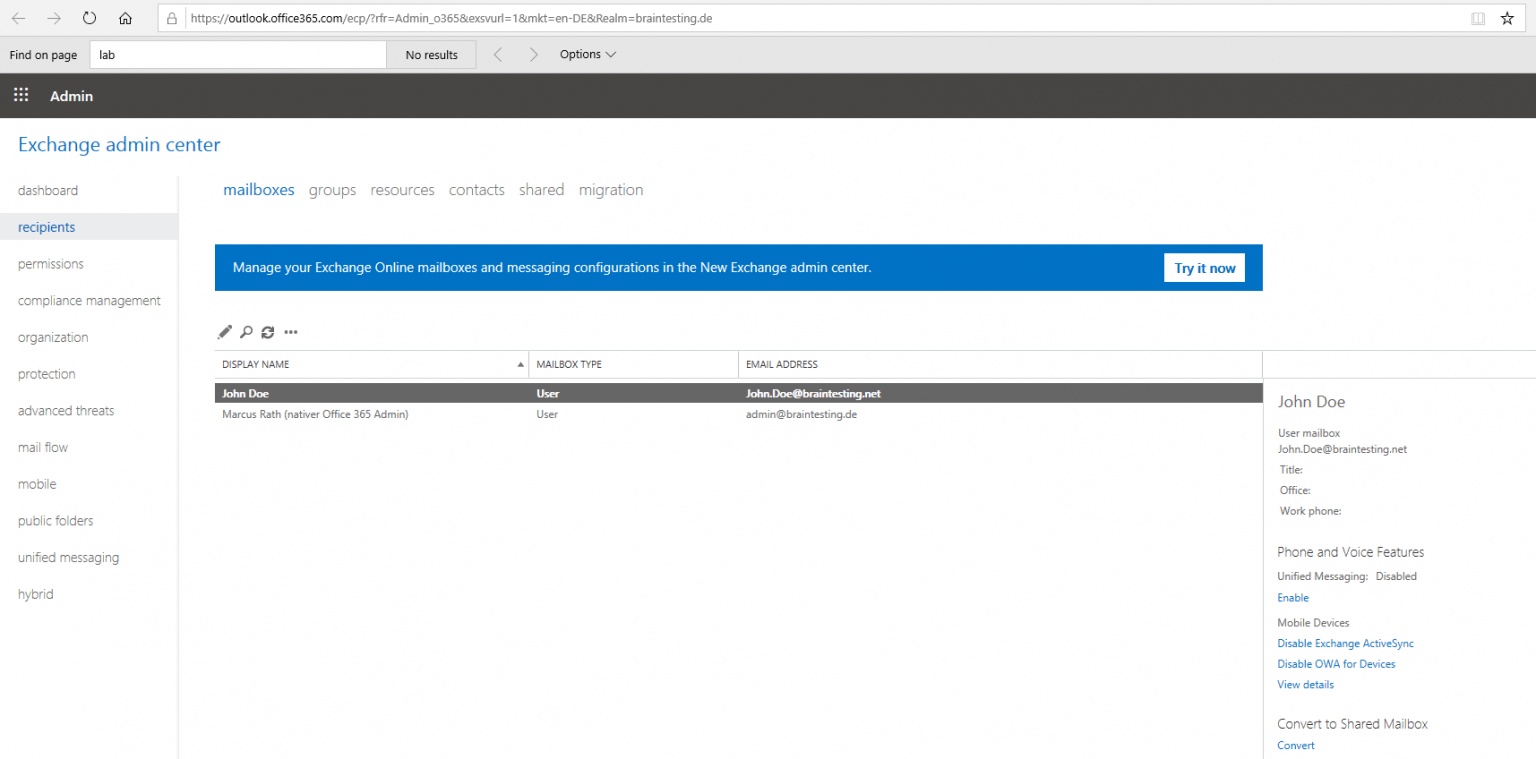The height and width of the screenshot is (759, 1536).
Task: Select the pencil edit icon in the toolbar
Action: click(224, 331)
